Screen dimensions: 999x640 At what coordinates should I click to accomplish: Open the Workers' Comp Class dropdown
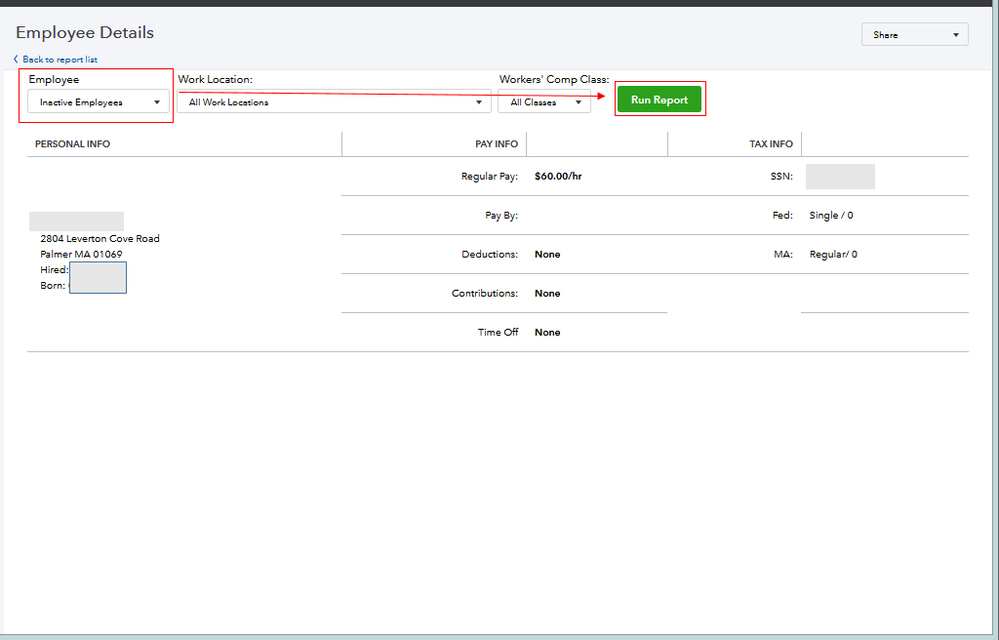[544, 102]
